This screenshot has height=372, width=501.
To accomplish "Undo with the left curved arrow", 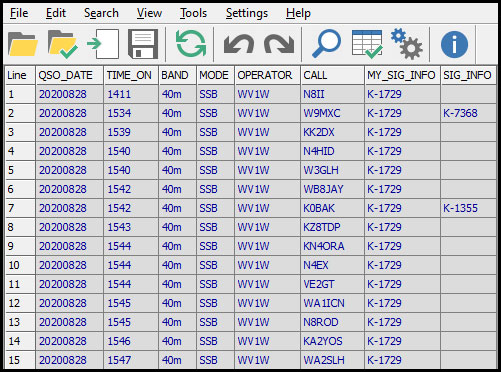I will point(239,44).
